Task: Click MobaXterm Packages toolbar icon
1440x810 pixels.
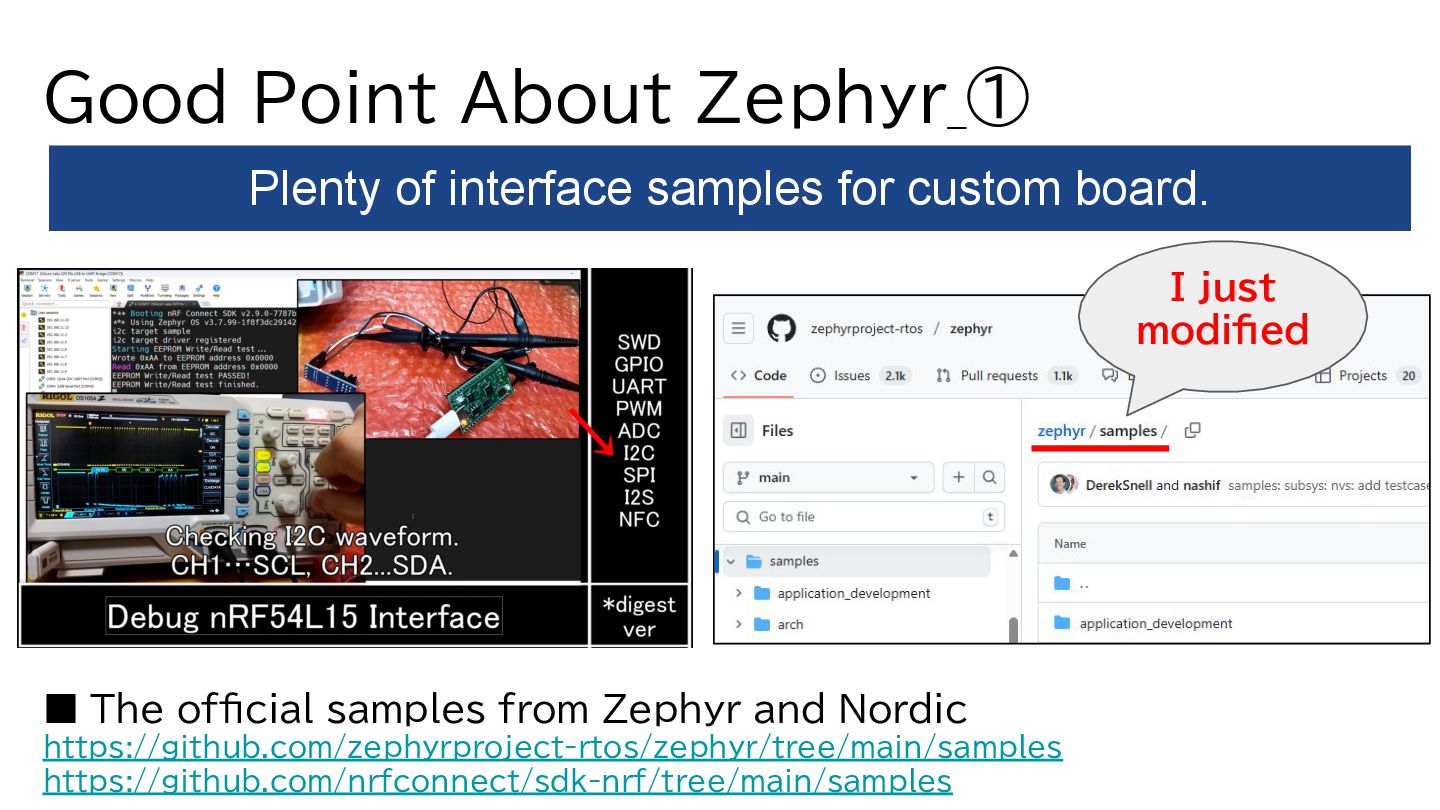Action: [x=182, y=288]
